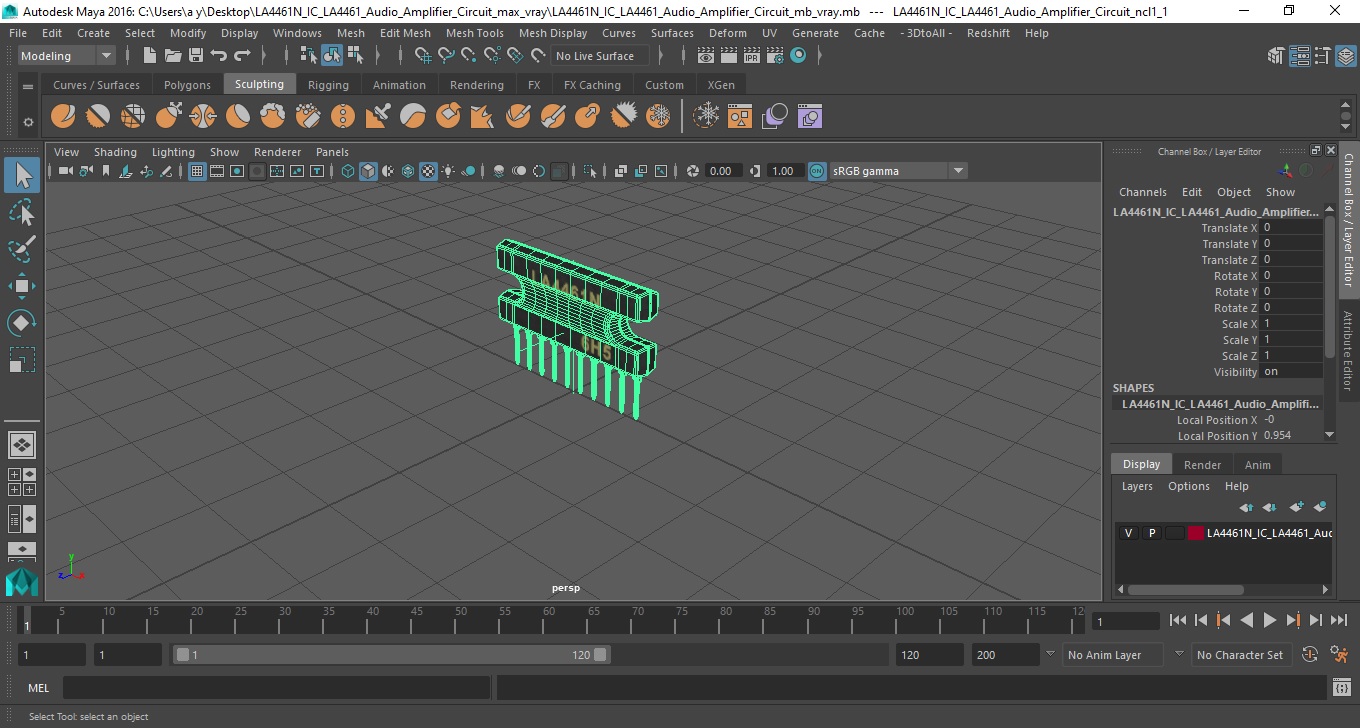Click the MEL command input field
Screen dimensions: 1360x728
point(277,688)
